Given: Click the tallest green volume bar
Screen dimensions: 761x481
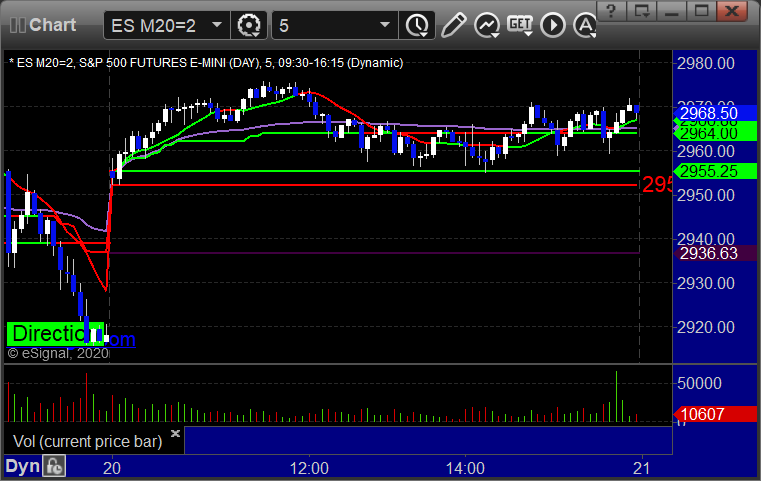Looking at the screenshot, I should pos(616,397).
